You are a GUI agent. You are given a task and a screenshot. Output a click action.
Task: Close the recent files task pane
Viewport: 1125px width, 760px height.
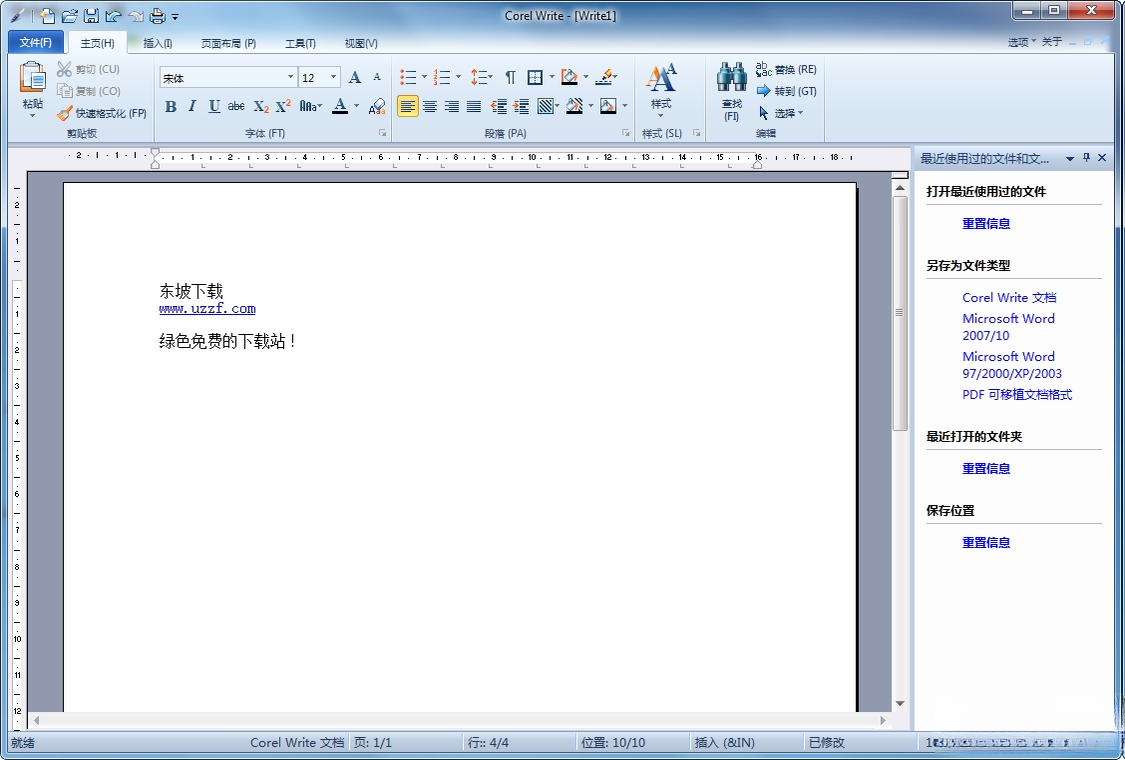pyautogui.click(x=1102, y=158)
